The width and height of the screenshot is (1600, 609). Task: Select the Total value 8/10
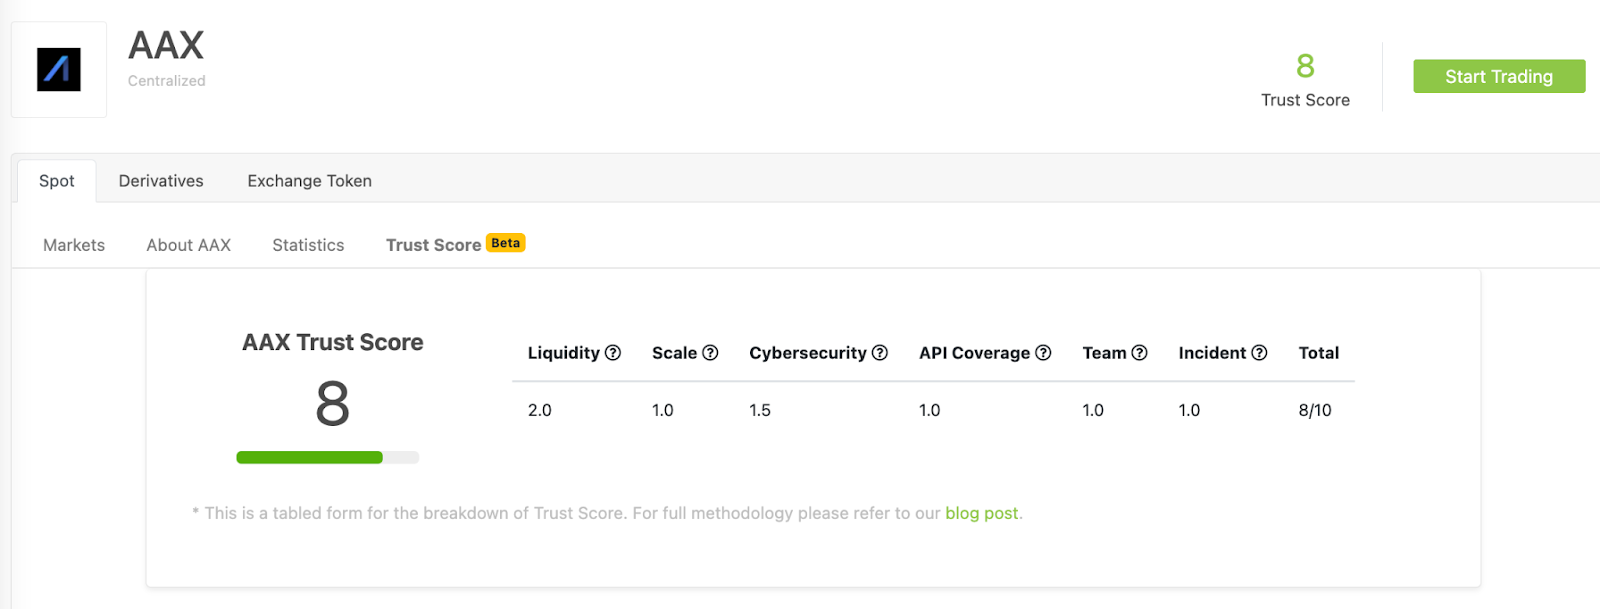coord(1315,410)
